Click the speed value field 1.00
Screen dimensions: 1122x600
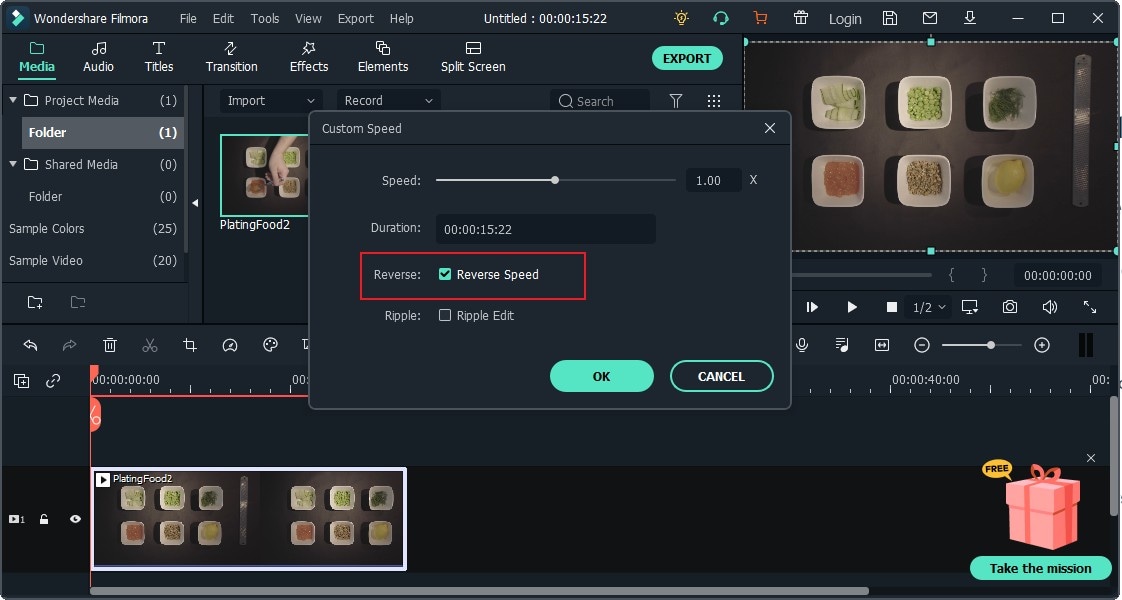pos(713,180)
